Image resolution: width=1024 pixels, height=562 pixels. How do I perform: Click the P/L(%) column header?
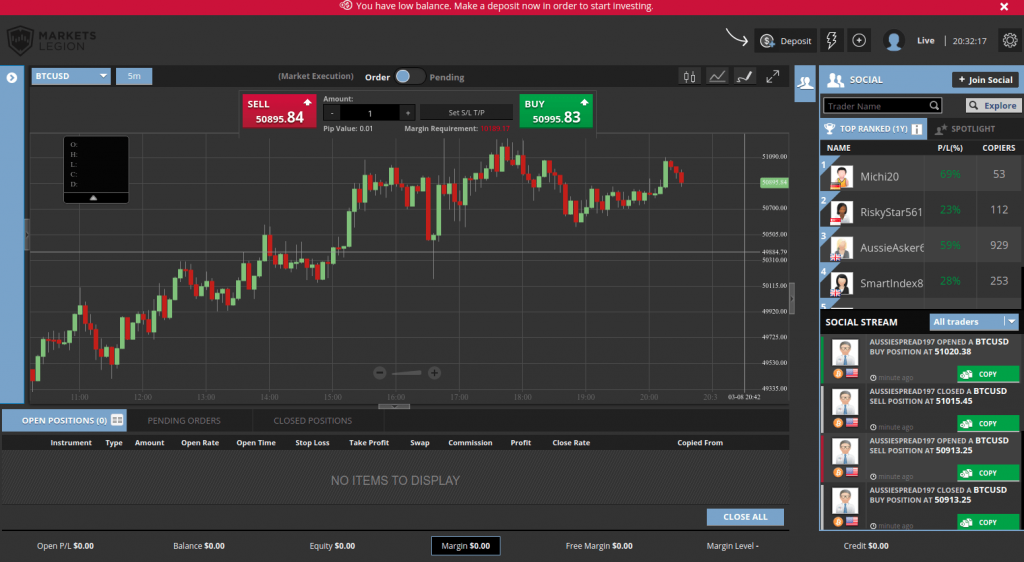(x=950, y=148)
